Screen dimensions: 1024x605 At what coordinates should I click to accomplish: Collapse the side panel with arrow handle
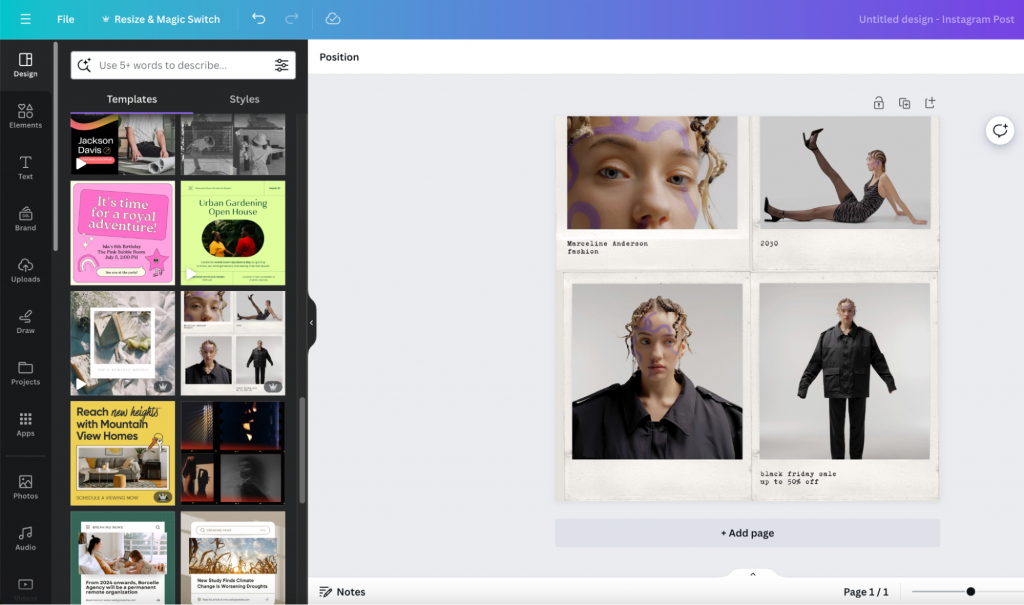(311, 323)
